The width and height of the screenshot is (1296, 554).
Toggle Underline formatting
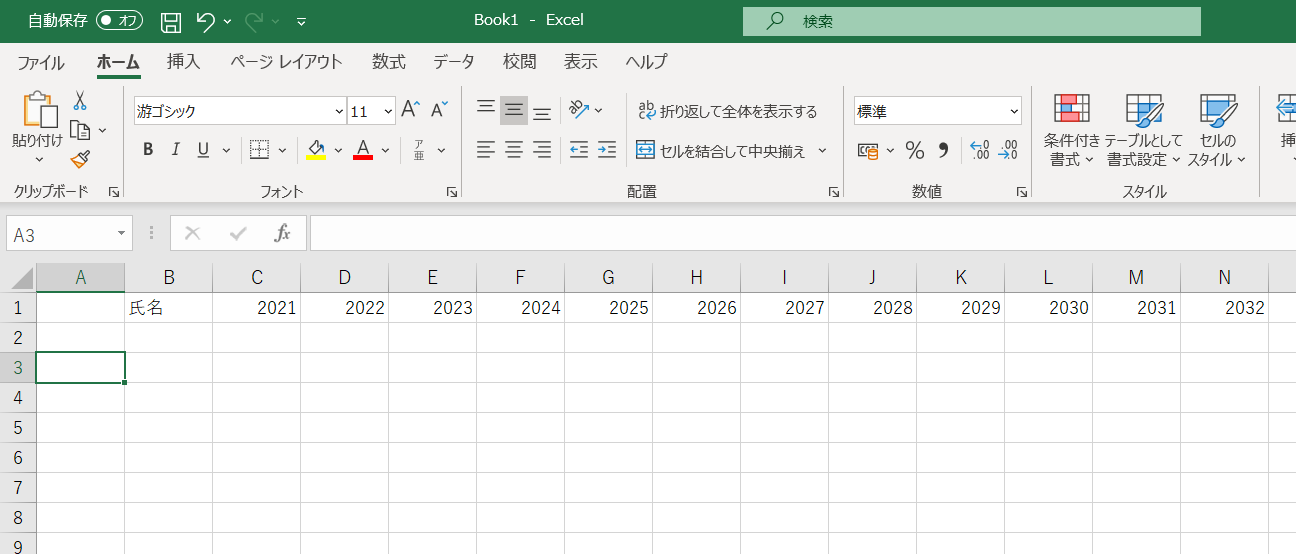tap(203, 150)
